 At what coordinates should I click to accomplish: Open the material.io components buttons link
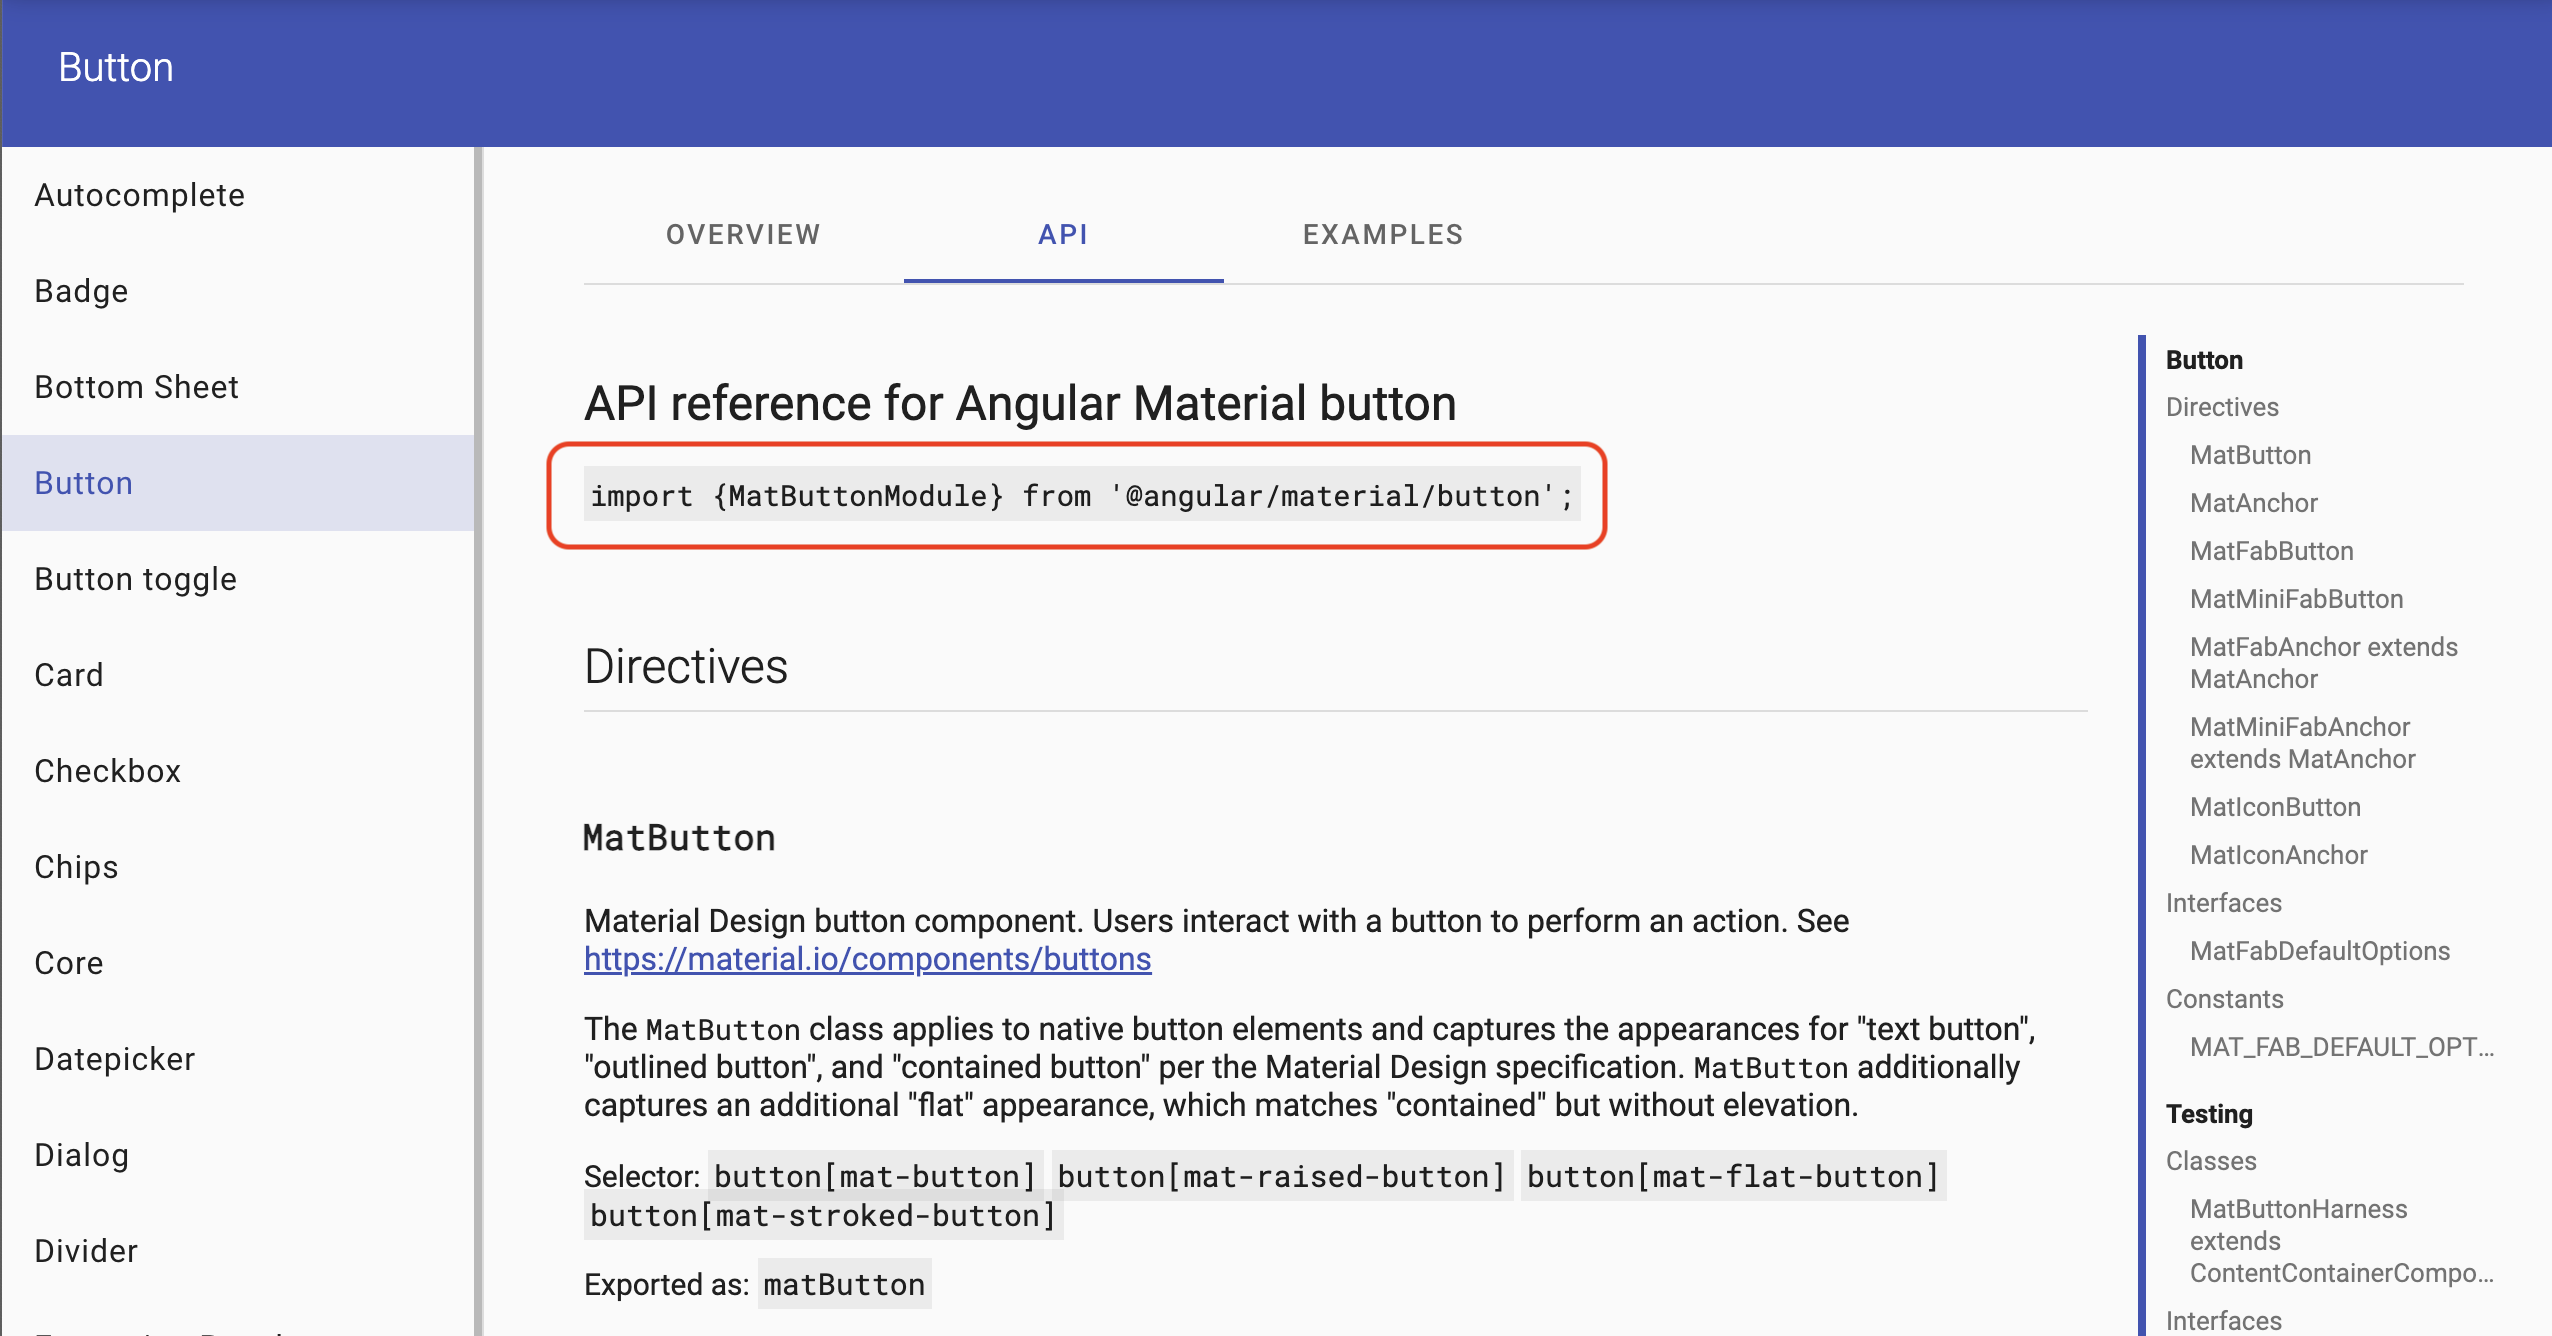tap(866, 959)
